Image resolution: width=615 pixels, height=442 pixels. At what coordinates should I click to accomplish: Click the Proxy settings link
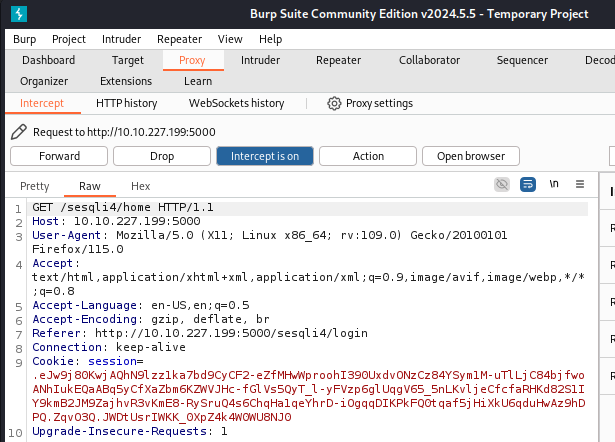pos(379,103)
